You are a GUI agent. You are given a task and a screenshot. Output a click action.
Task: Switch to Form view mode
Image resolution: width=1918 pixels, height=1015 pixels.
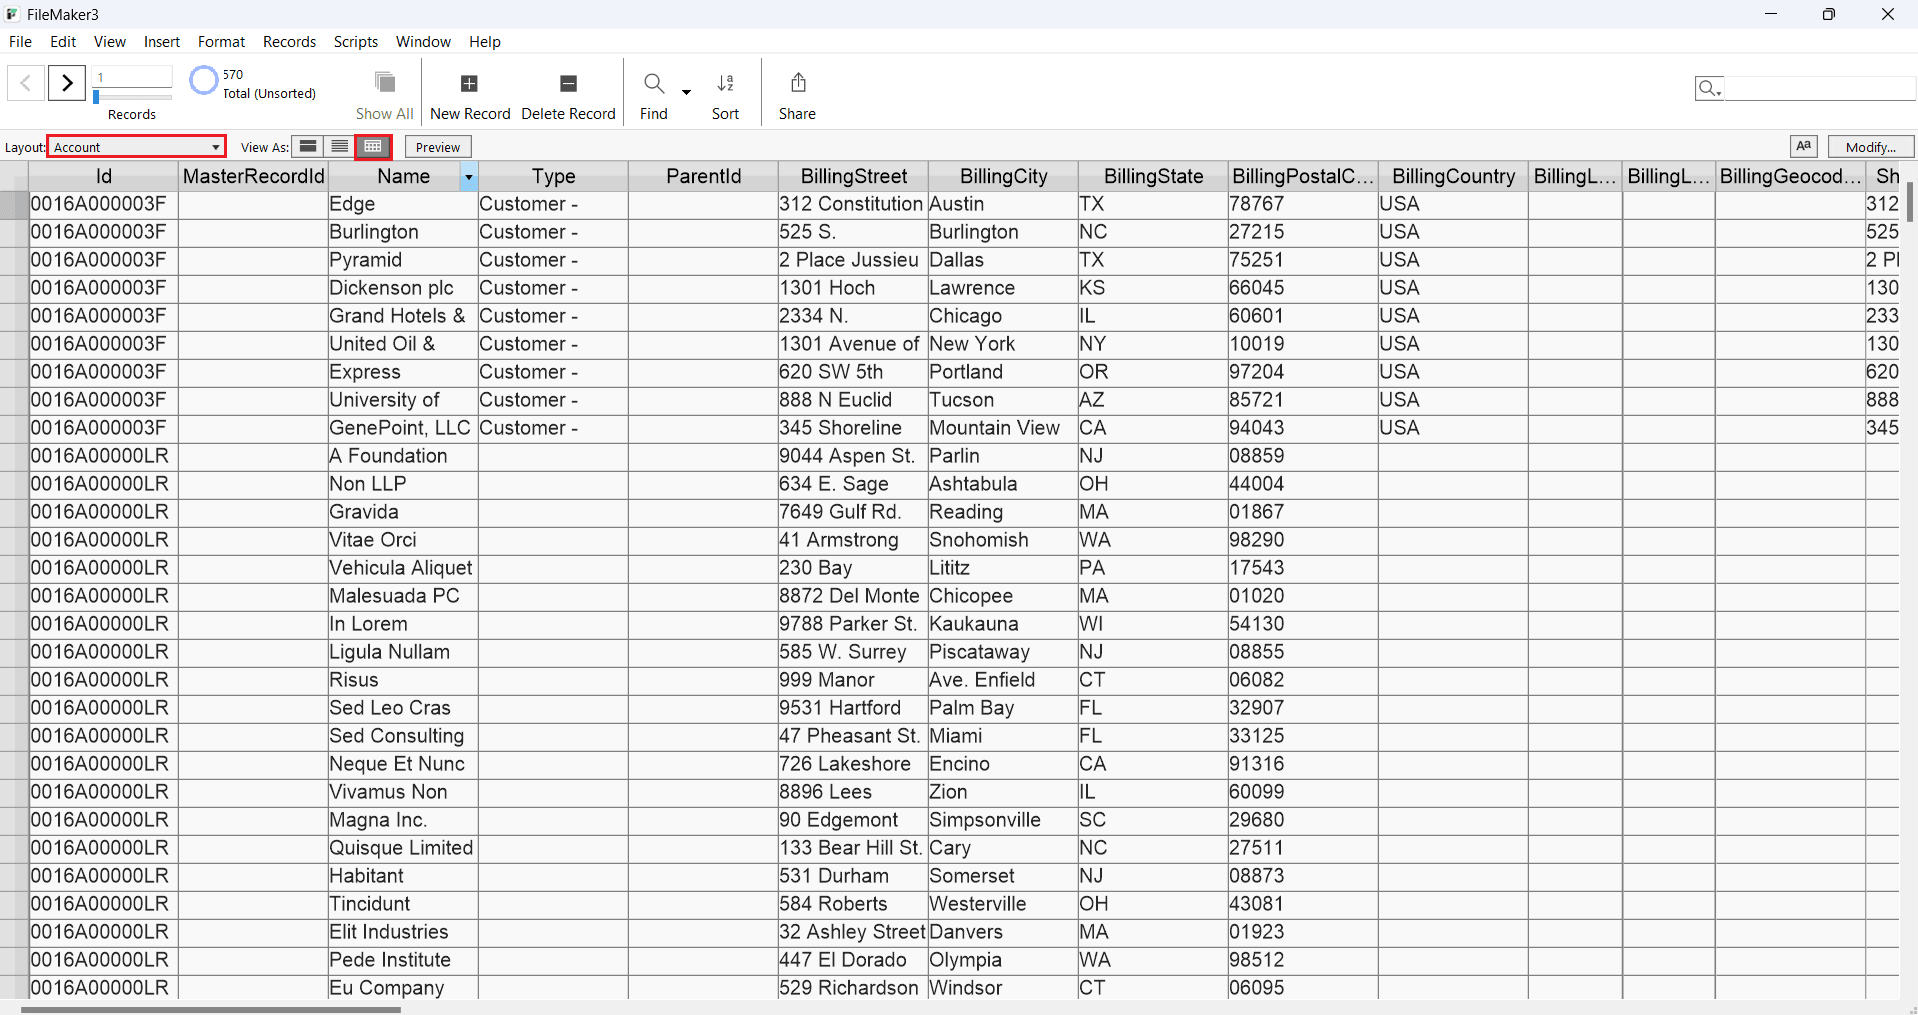coord(307,146)
